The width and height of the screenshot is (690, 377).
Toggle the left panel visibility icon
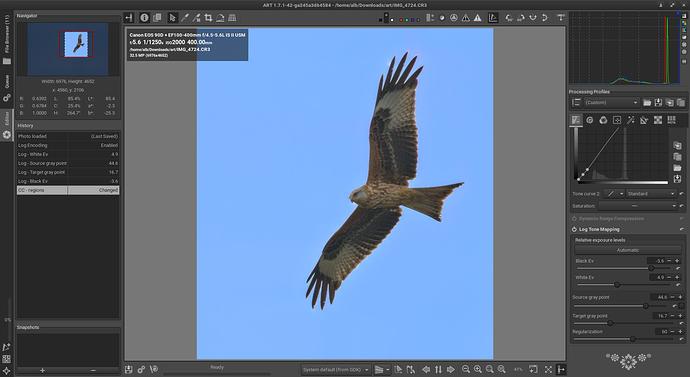128,18
